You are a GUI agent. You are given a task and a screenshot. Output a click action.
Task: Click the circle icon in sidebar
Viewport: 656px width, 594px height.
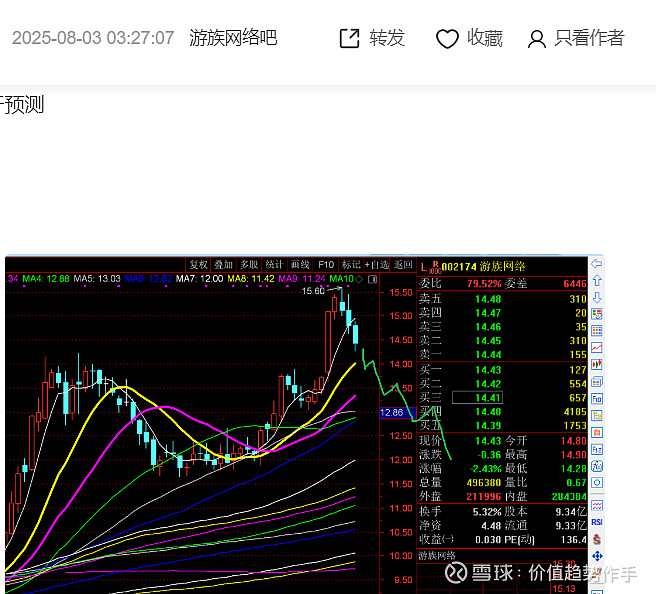[597, 483]
